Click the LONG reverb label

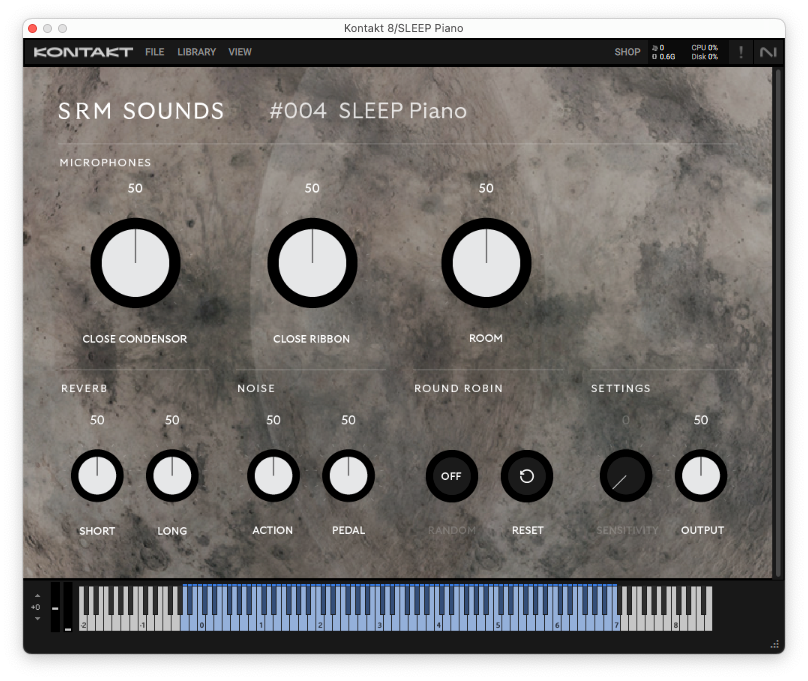(x=172, y=531)
